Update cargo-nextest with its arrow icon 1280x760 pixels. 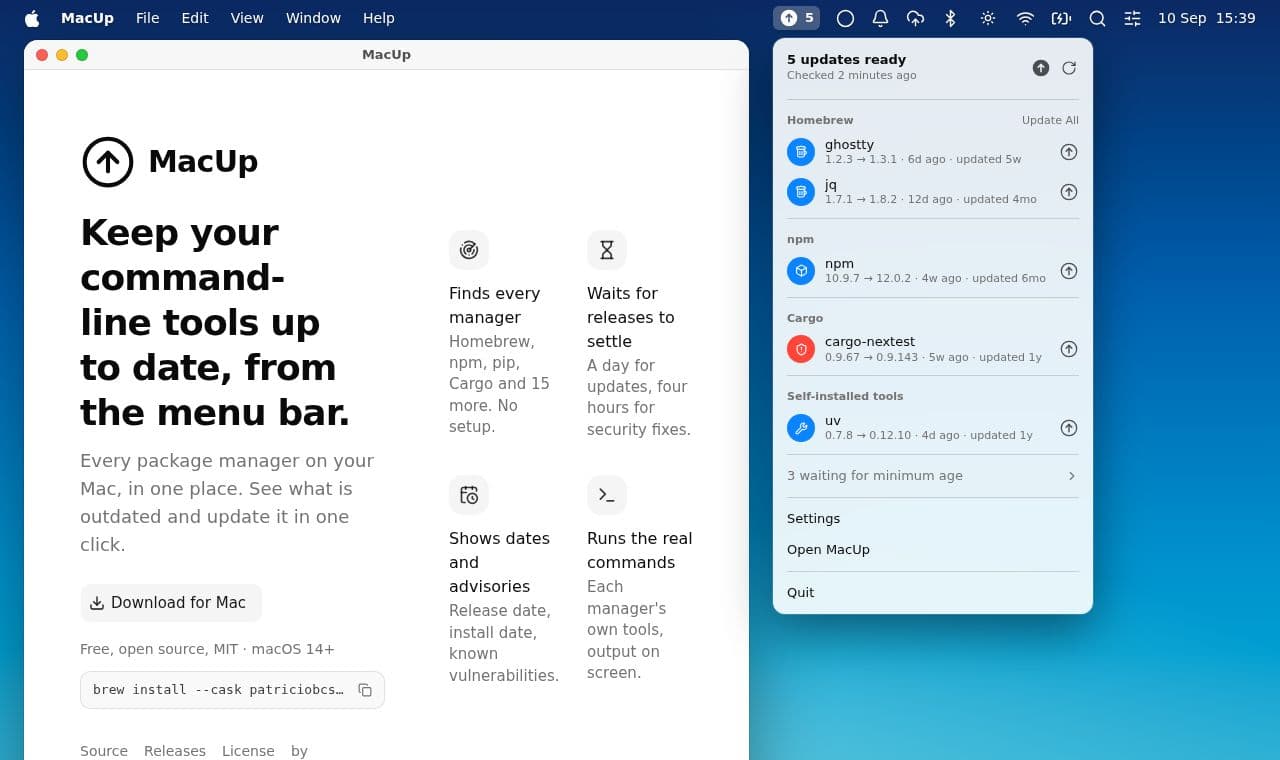1069,349
